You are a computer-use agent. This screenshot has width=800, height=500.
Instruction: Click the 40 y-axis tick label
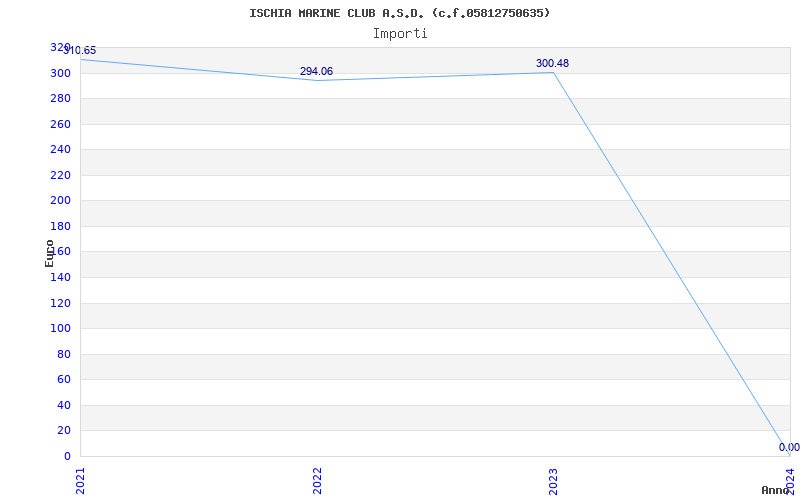pyautogui.click(x=64, y=405)
